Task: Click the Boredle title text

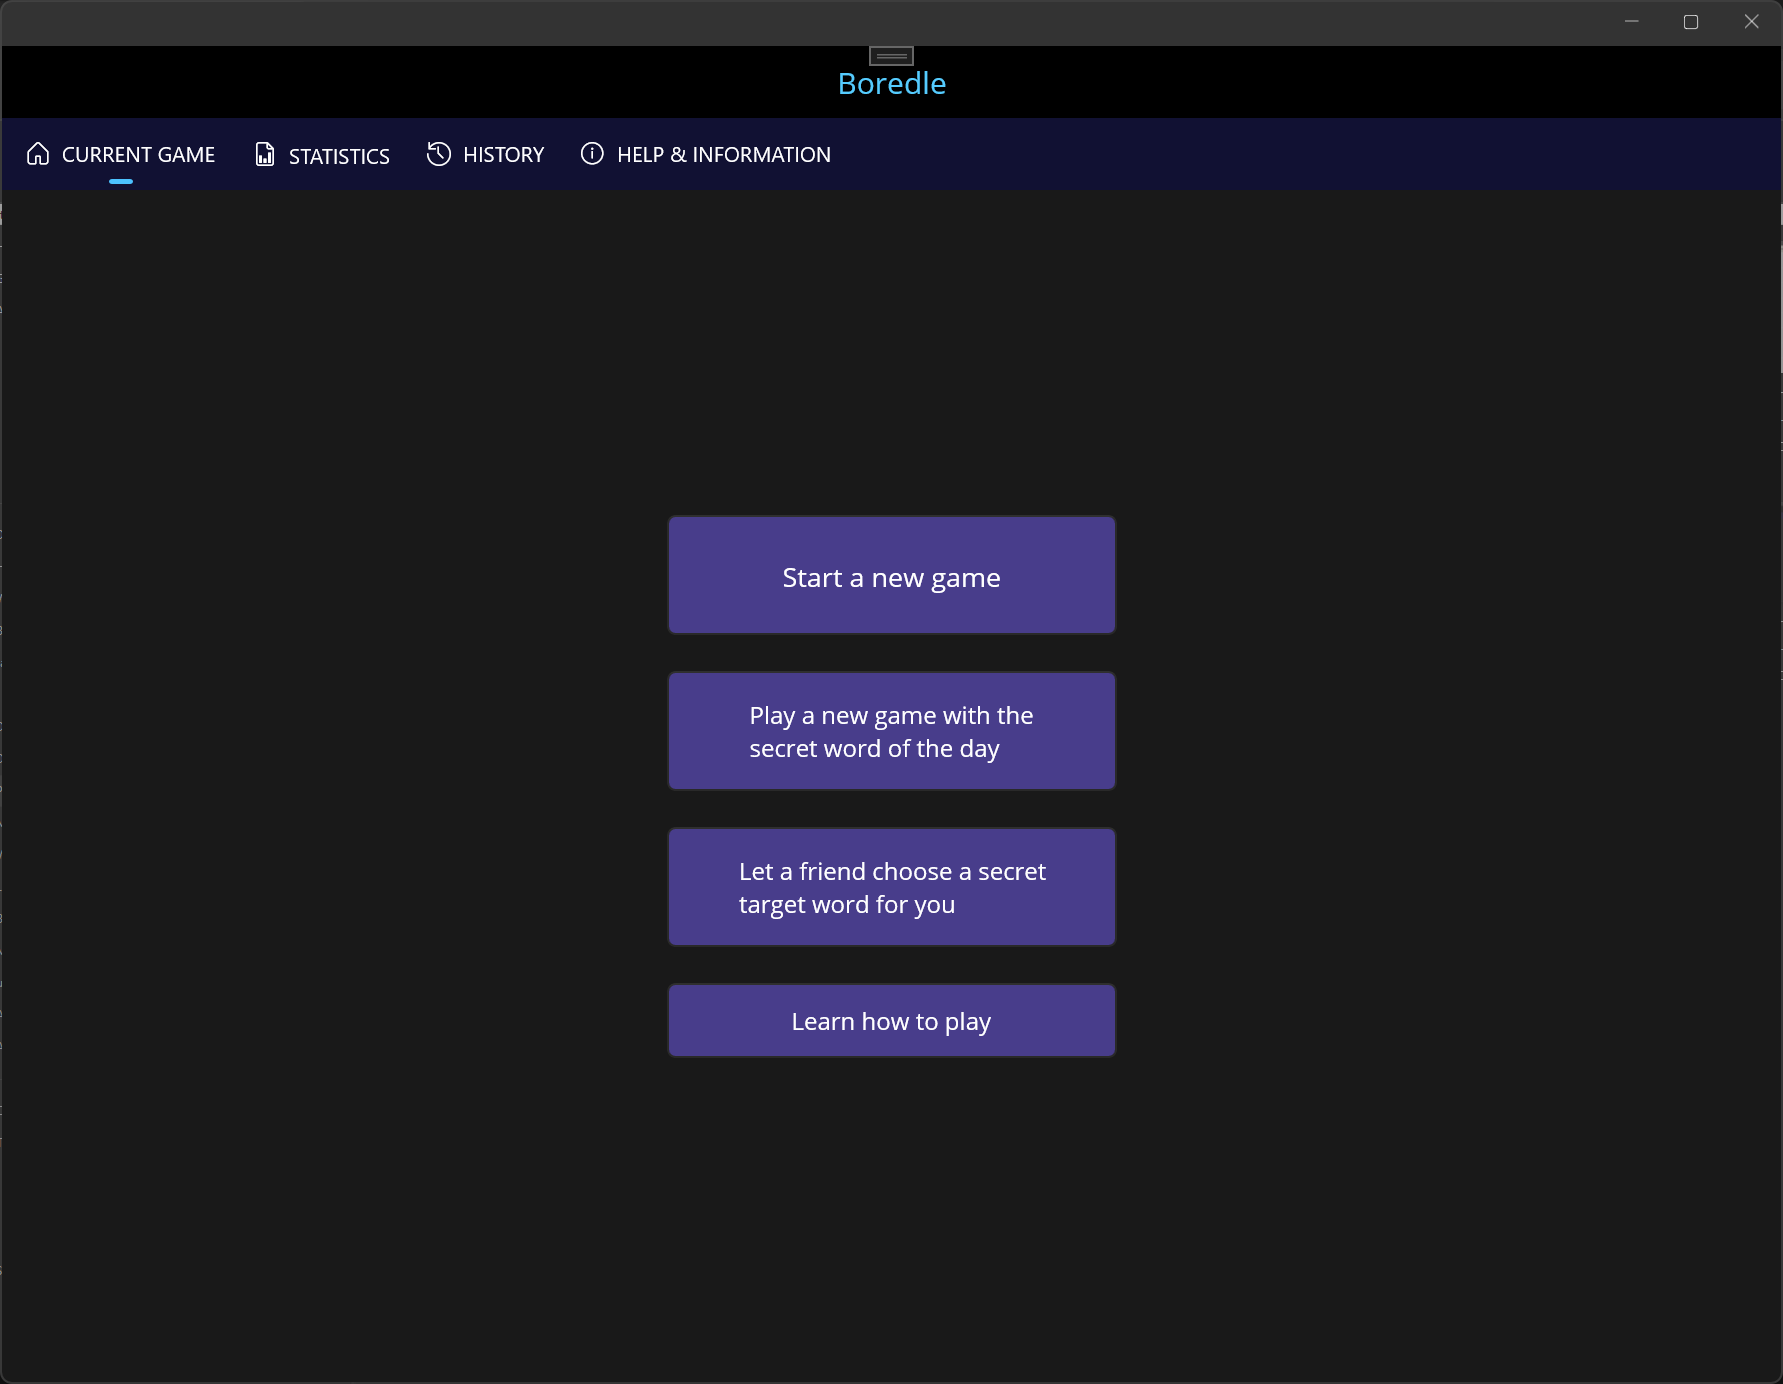Action: [892, 84]
